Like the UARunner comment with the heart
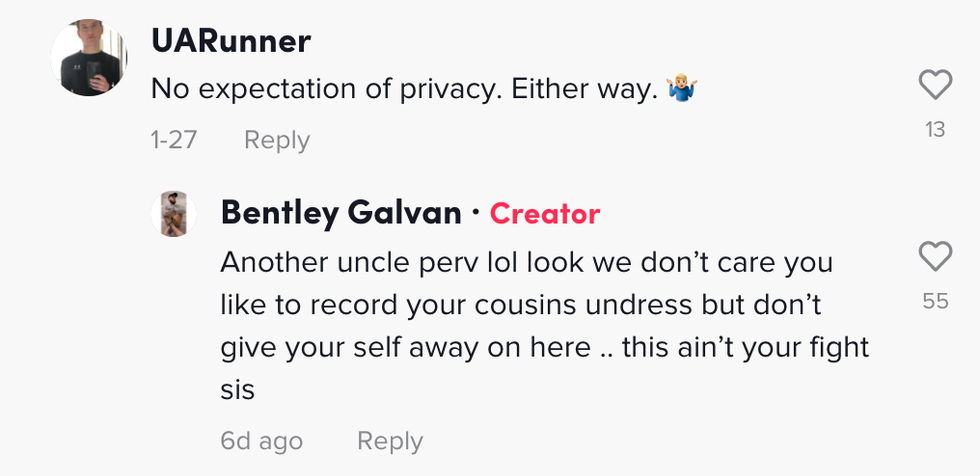 tap(935, 87)
